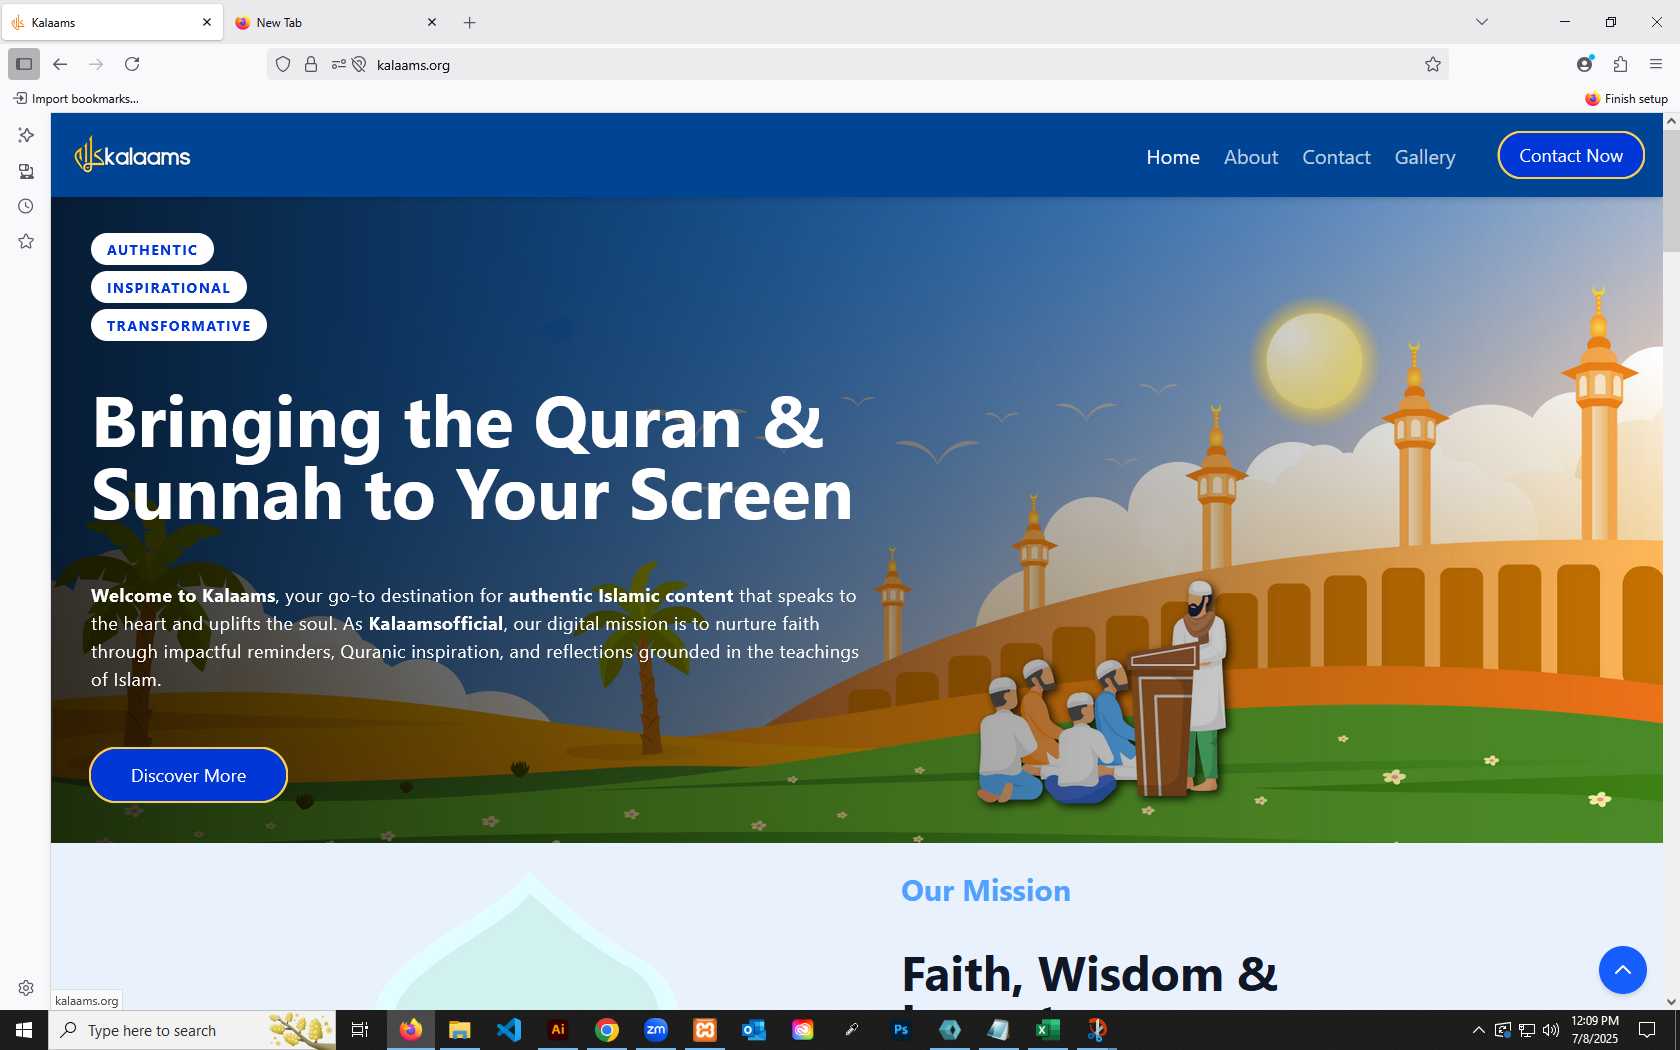Open Outlook from taskbar
1680x1050 pixels.
point(753,1030)
